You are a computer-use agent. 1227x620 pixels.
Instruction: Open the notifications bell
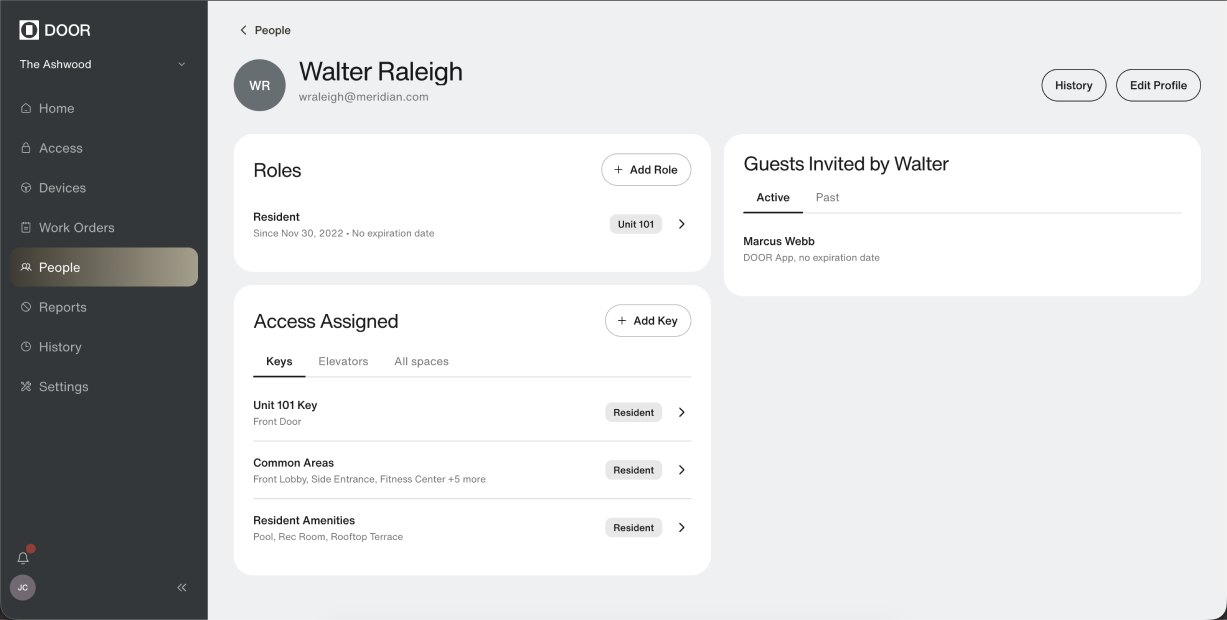click(x=23, y=558)
